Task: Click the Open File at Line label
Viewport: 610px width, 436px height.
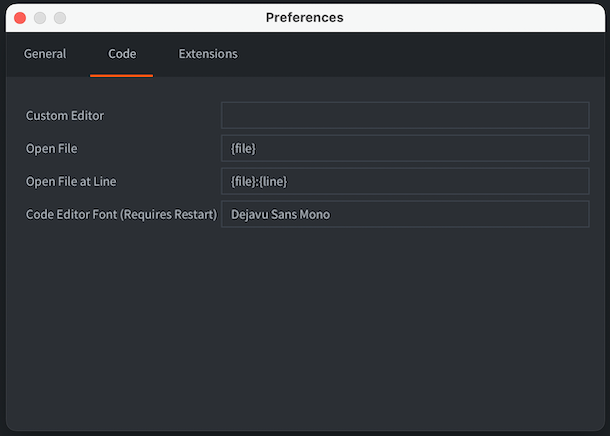Action: tap(71, 181)
